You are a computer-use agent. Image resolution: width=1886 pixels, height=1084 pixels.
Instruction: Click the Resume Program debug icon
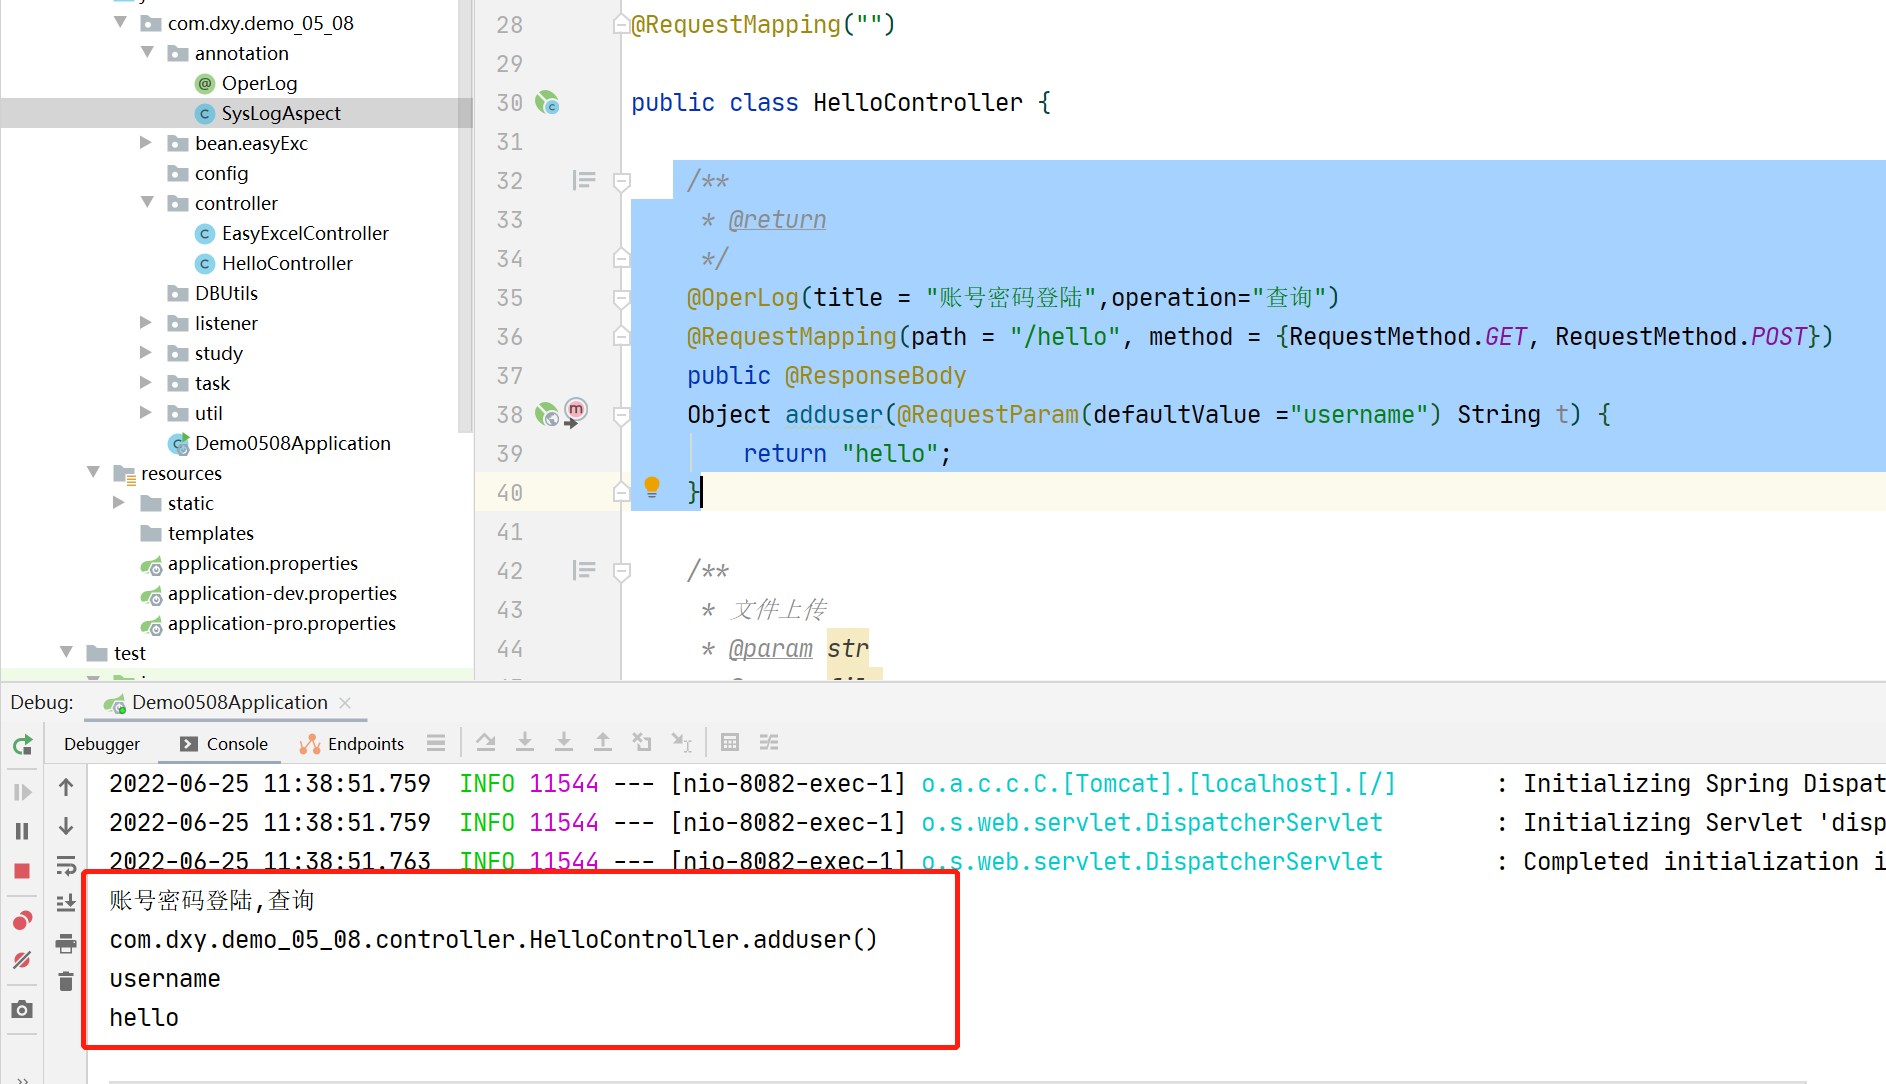(x=22, y=792)
